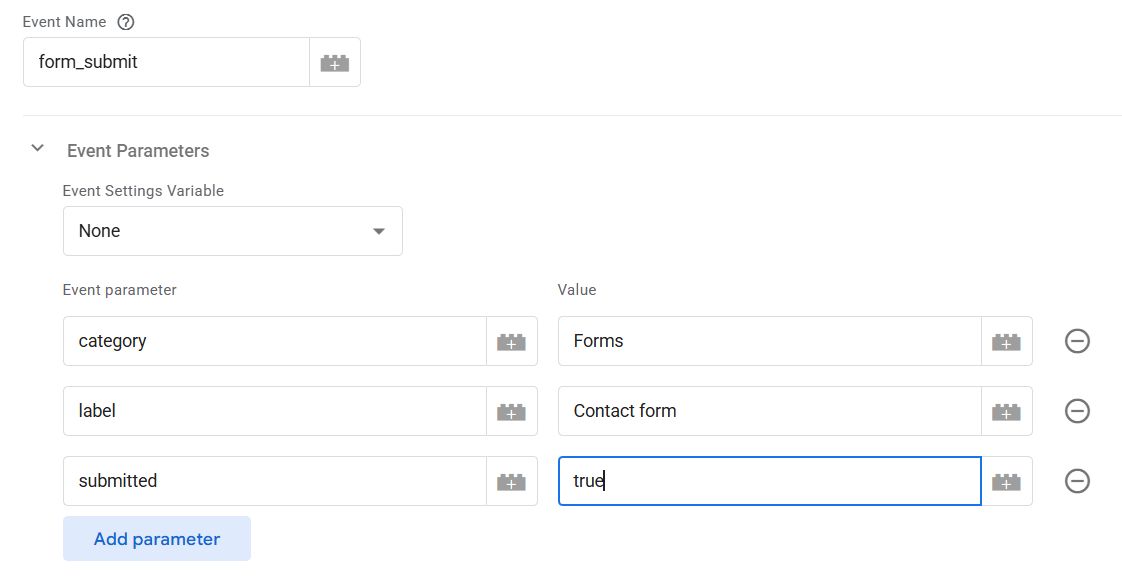Click inside the true value field

tap(760, 481)
